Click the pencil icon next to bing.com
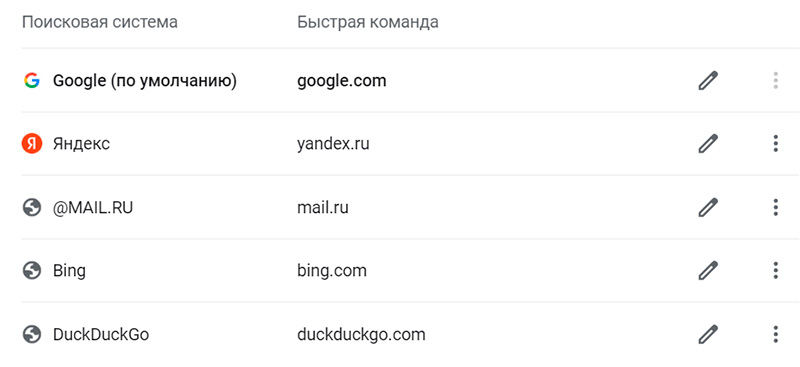 [708, 271]
